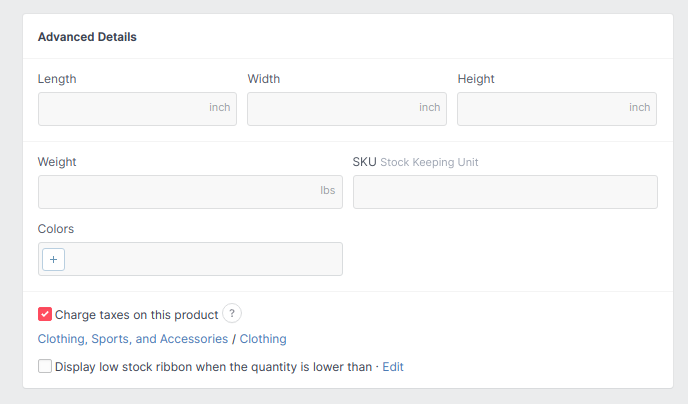Viewport: 688px width, 404px height.
Task: Focus the Height input field
Action: click(540, 108)
